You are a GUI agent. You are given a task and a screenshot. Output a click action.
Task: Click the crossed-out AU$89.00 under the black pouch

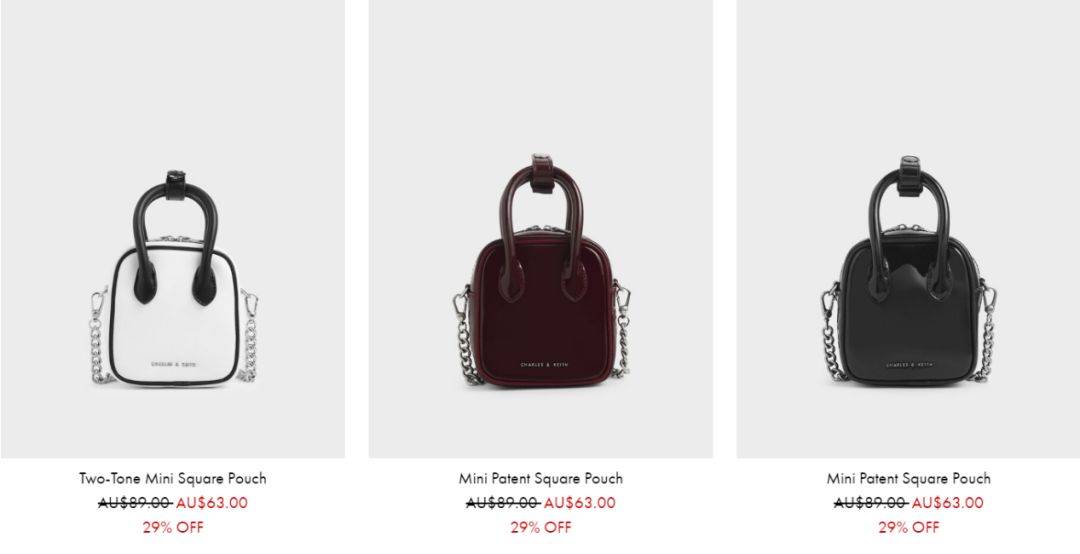tap(870, 503)
